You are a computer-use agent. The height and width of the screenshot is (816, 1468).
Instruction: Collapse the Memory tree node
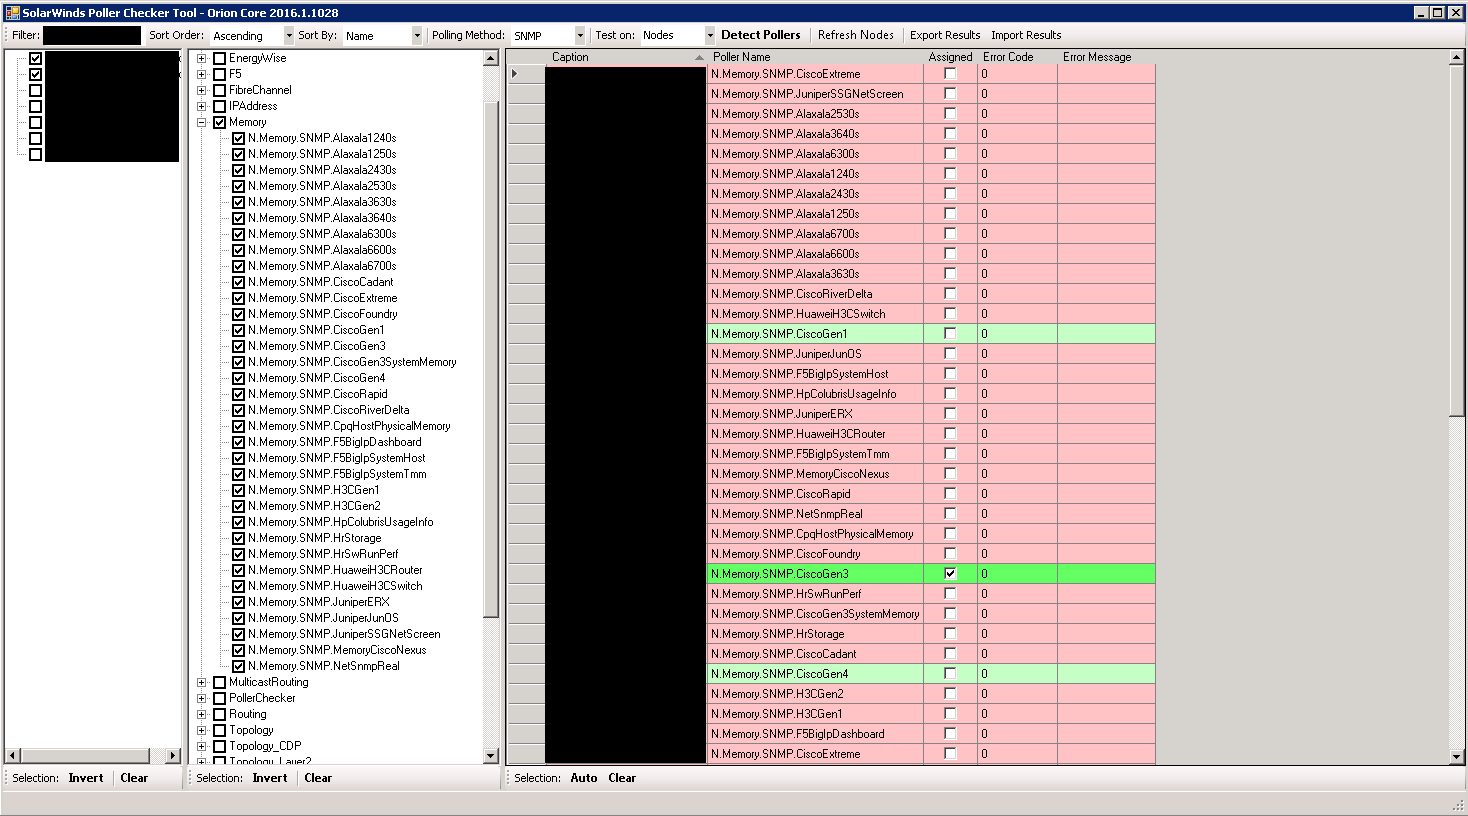pos(202,122)
